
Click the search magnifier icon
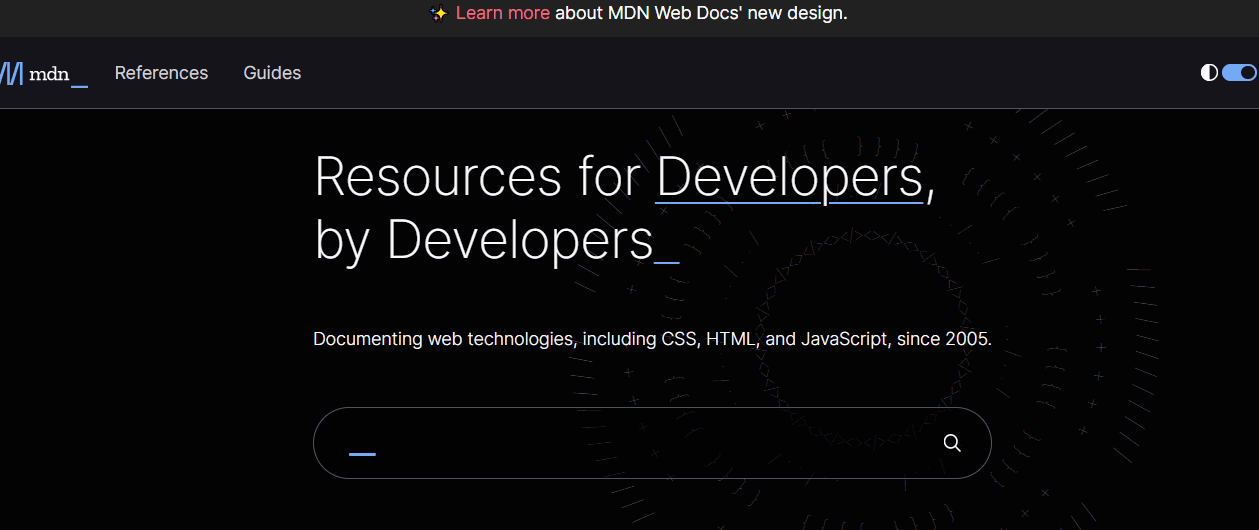(952, 443)
